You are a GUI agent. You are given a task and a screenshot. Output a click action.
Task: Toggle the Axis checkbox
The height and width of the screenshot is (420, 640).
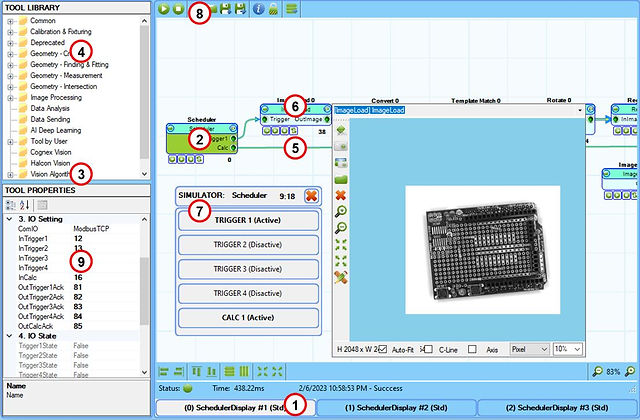click(x=472, y=349)
